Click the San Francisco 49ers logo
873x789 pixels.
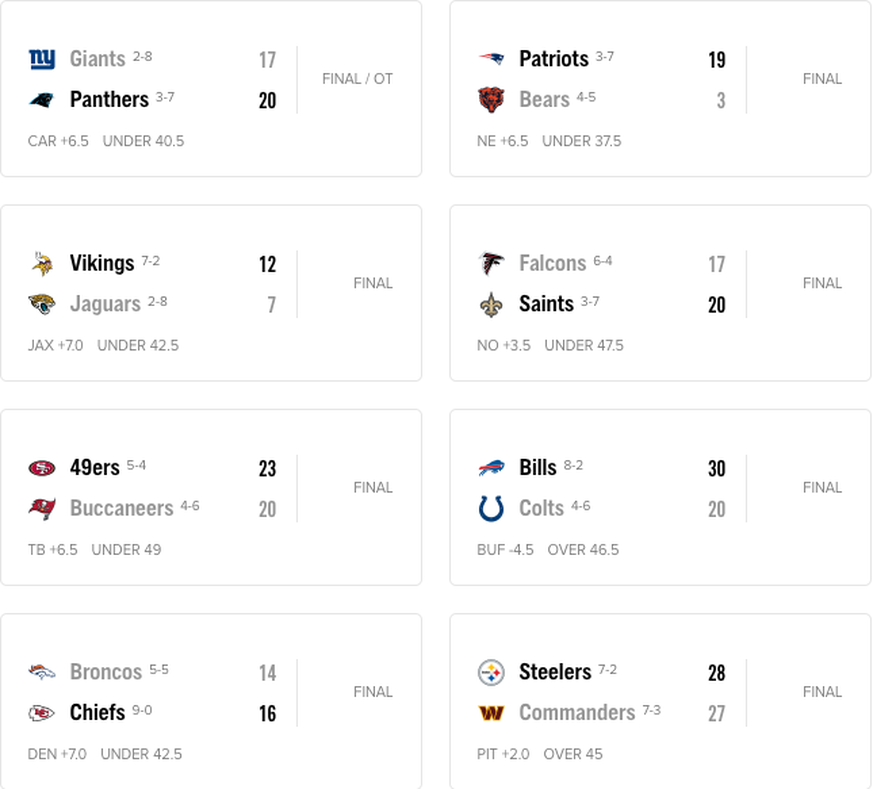click(42, 468)
